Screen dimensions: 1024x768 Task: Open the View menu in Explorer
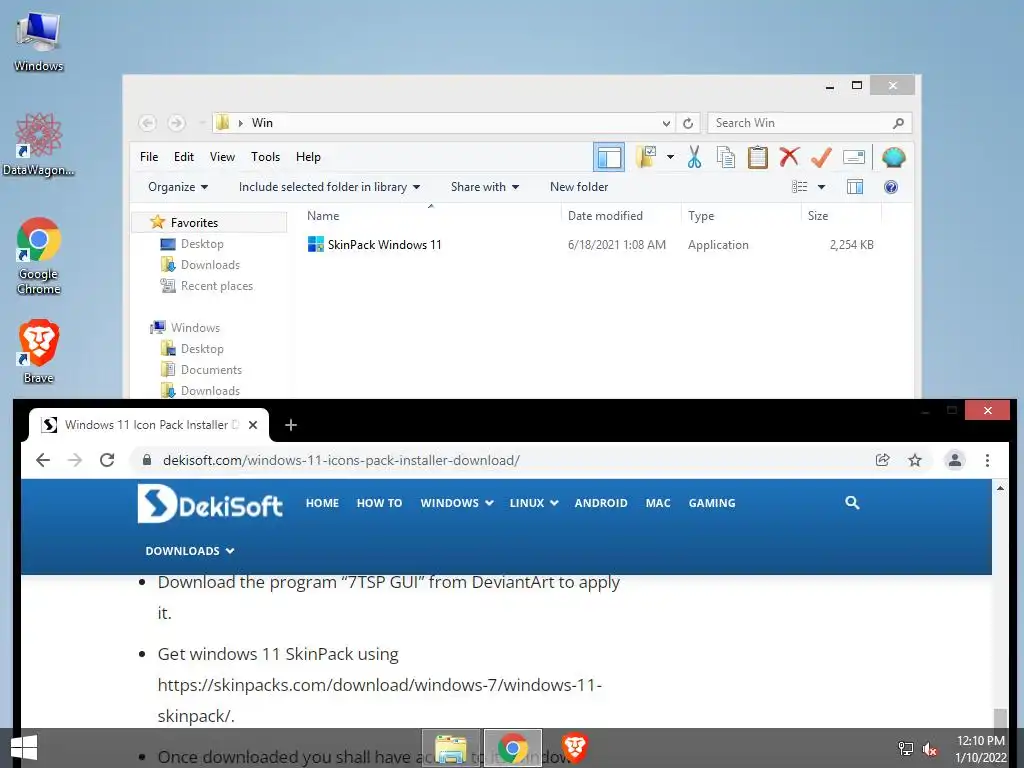pyautogui.click(x=222, y=157)
